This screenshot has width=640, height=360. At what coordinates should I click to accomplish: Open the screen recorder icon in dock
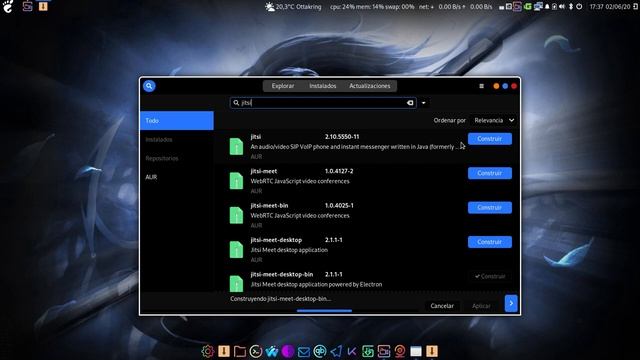[x=384, y=351]
